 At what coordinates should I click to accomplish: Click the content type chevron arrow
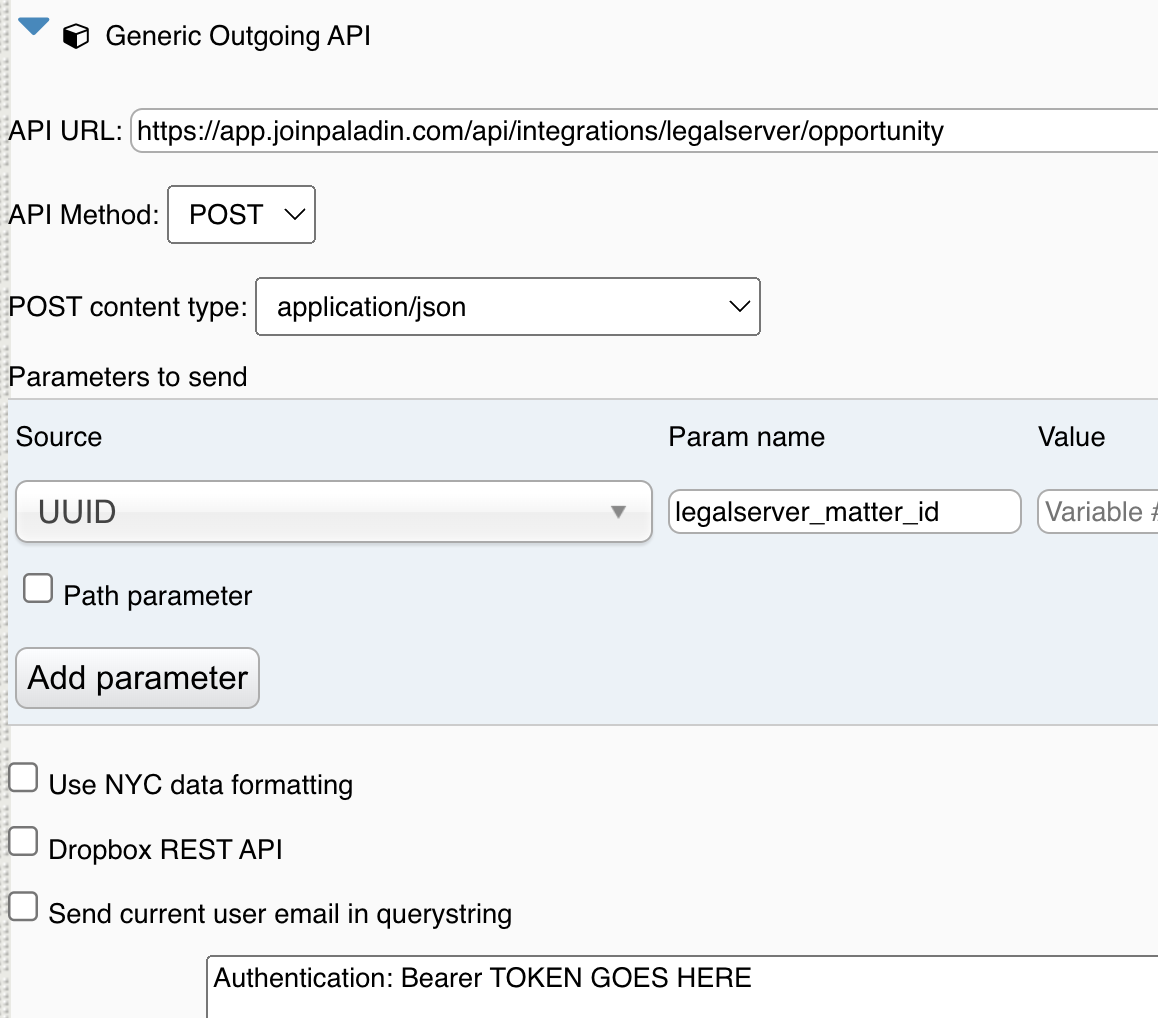[x=741, y=306]
